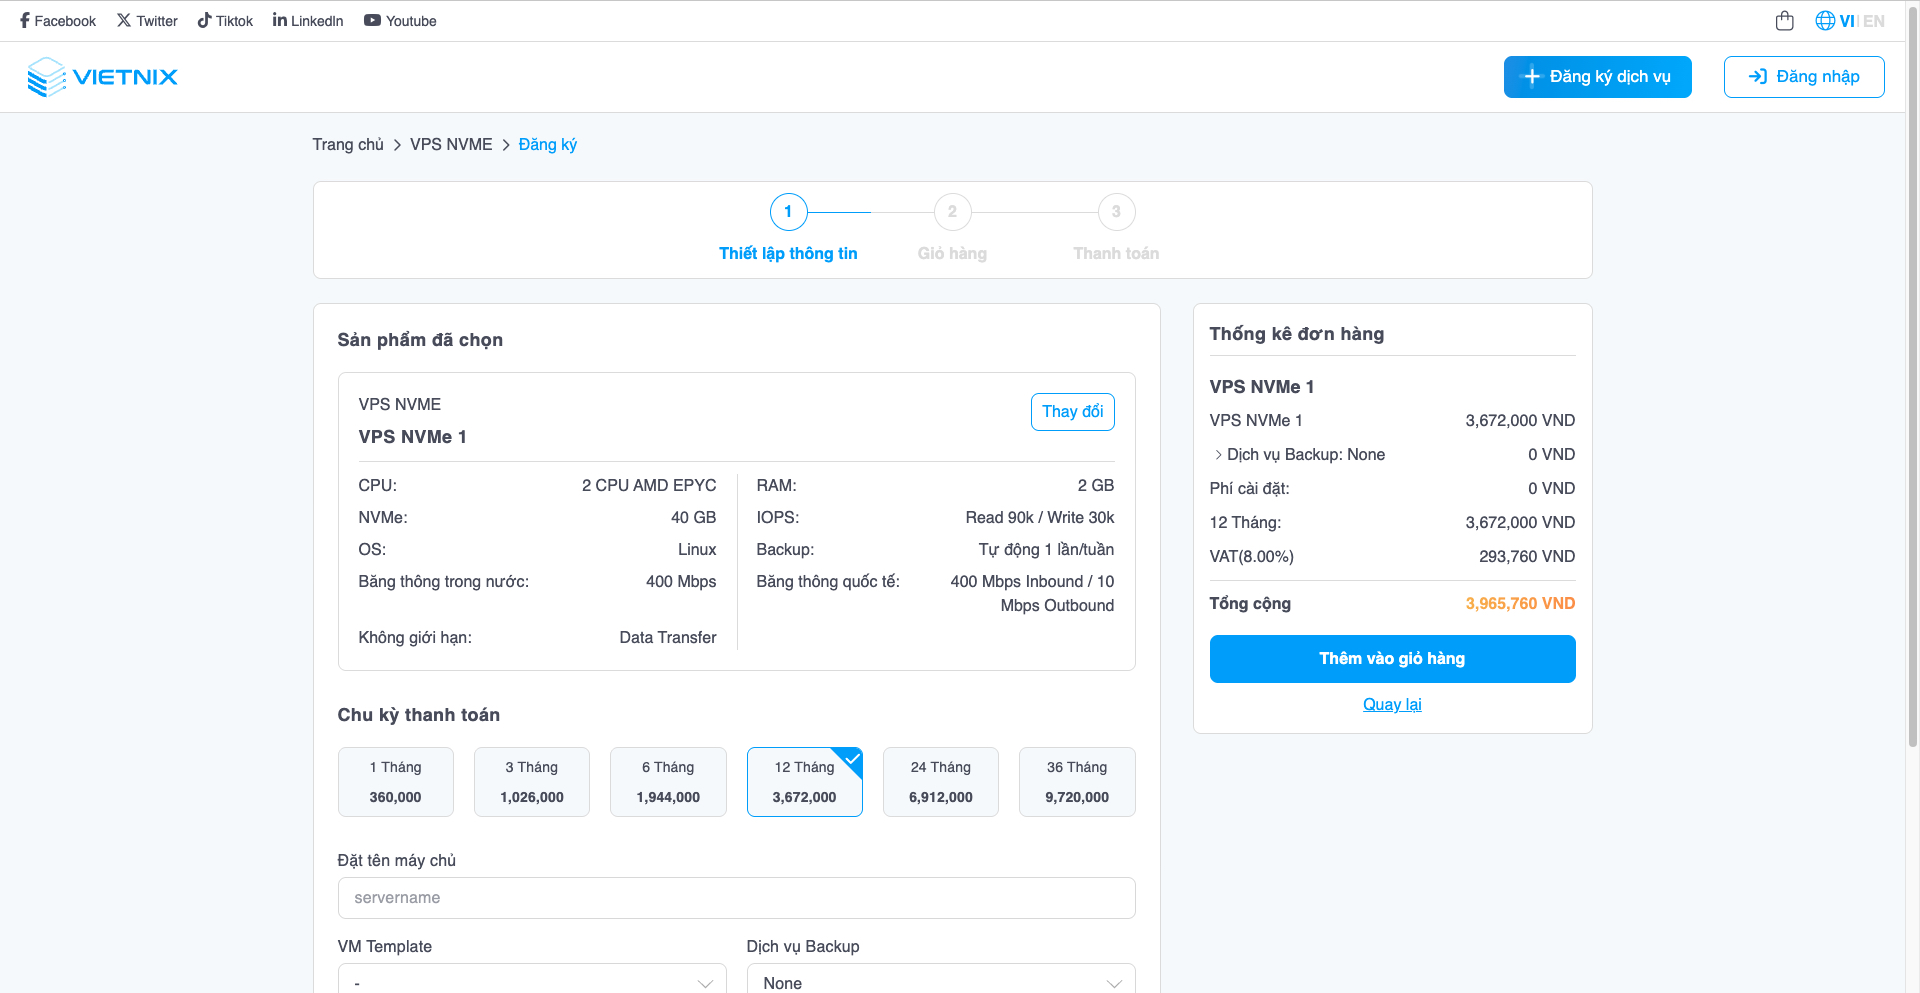Open the Tiktok link
1920x993 pixels.
point(225,21)
